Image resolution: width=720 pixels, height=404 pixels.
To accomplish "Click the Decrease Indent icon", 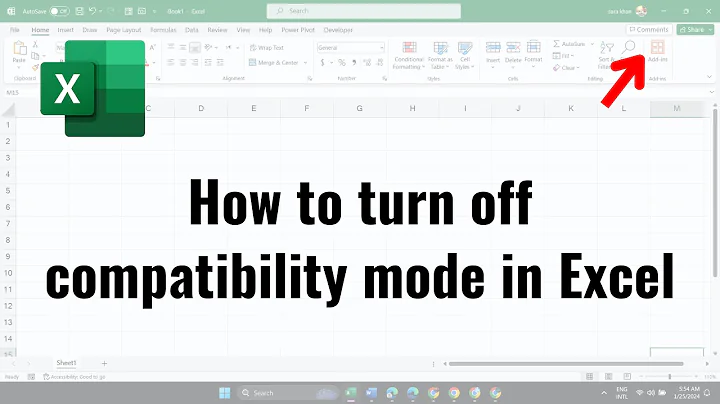I will [x=208, y=62].
